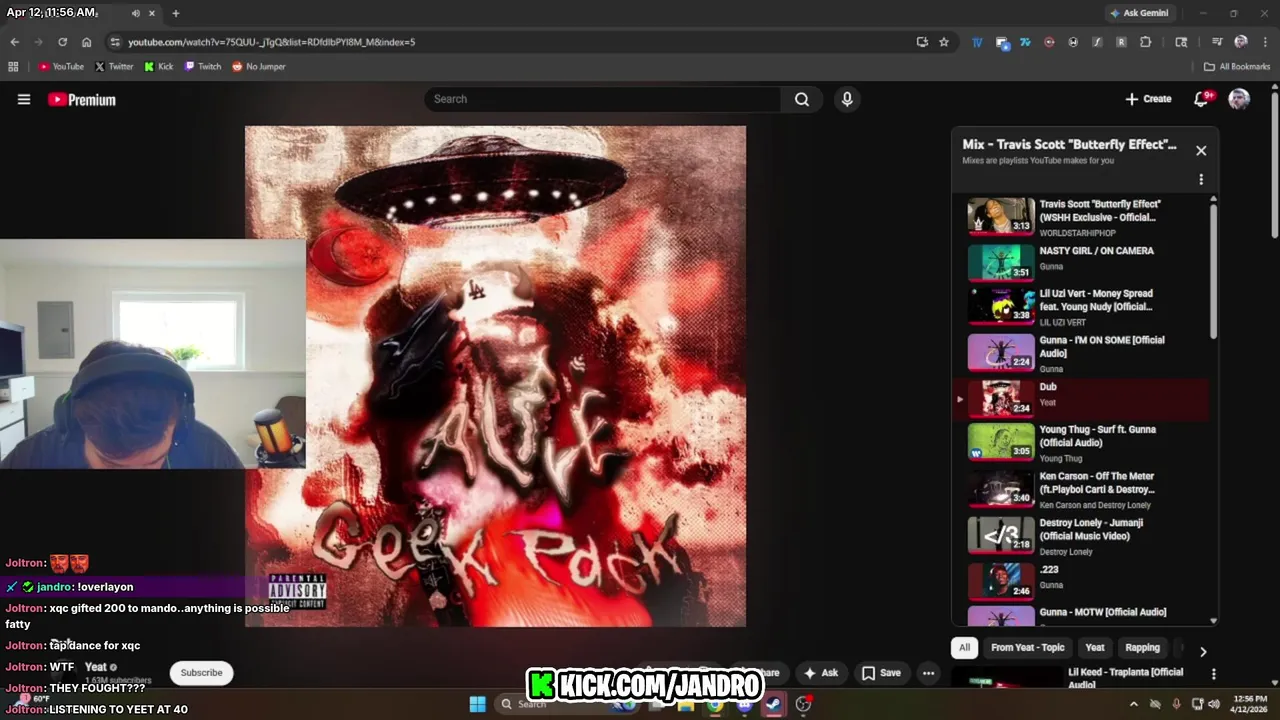Play .223 by Gunna from playlist
Viewport: 1280px width, 720px height.
[1082, 581]
